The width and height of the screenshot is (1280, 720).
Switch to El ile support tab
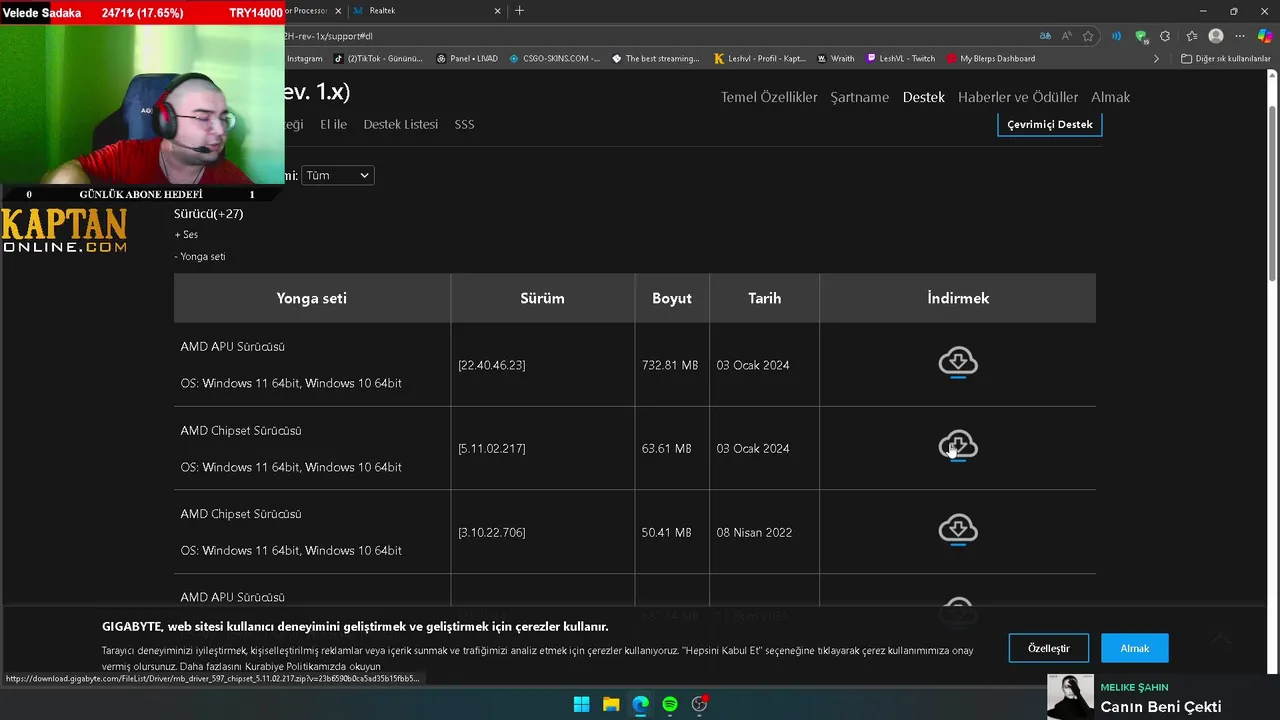333,124
